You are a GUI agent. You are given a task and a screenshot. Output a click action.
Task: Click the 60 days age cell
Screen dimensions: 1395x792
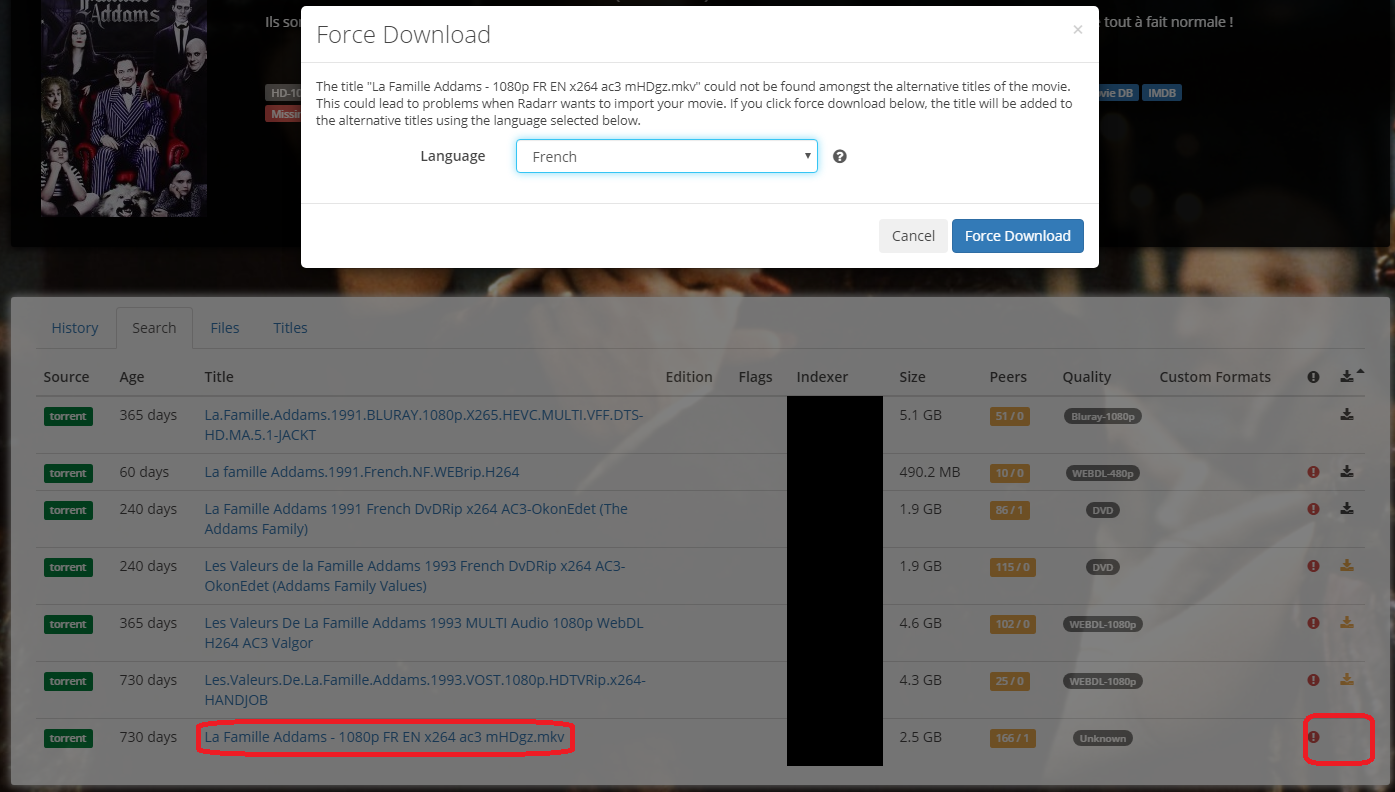pos(144,472)
